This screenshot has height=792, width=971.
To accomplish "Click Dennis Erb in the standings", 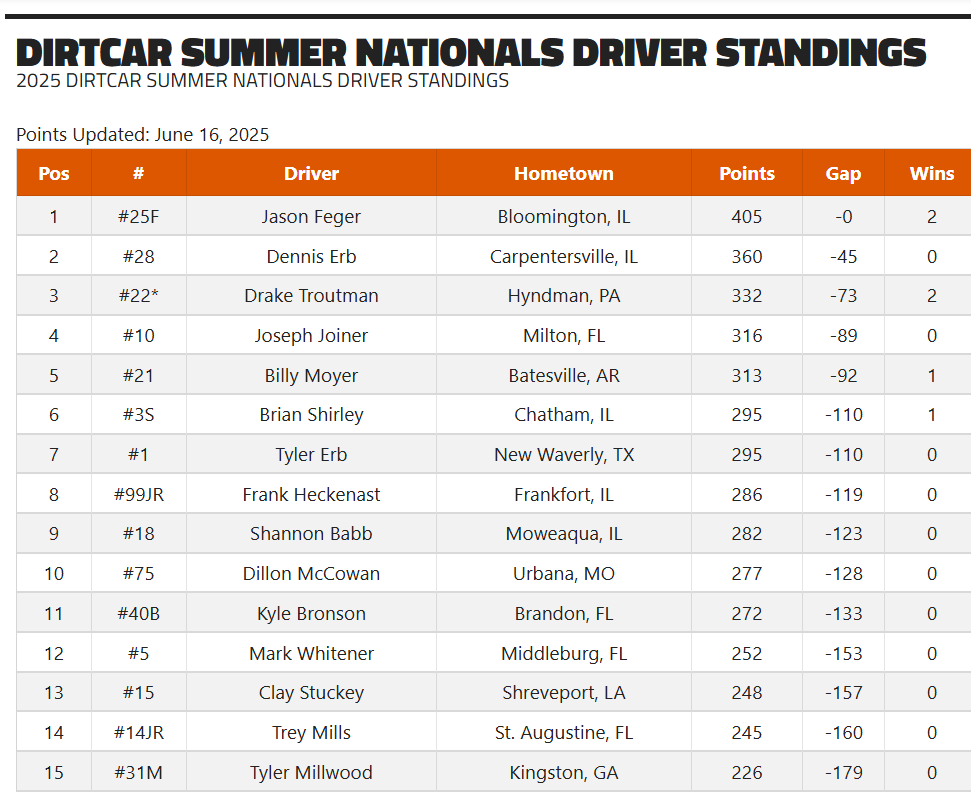I will coord(311,256).
